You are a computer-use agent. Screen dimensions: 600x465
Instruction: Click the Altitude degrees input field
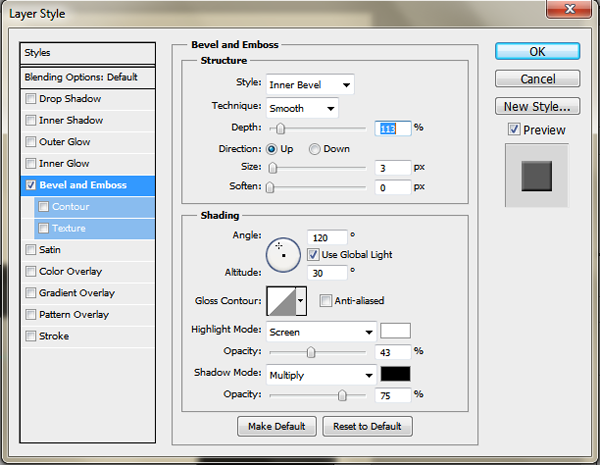click(327, 273)
